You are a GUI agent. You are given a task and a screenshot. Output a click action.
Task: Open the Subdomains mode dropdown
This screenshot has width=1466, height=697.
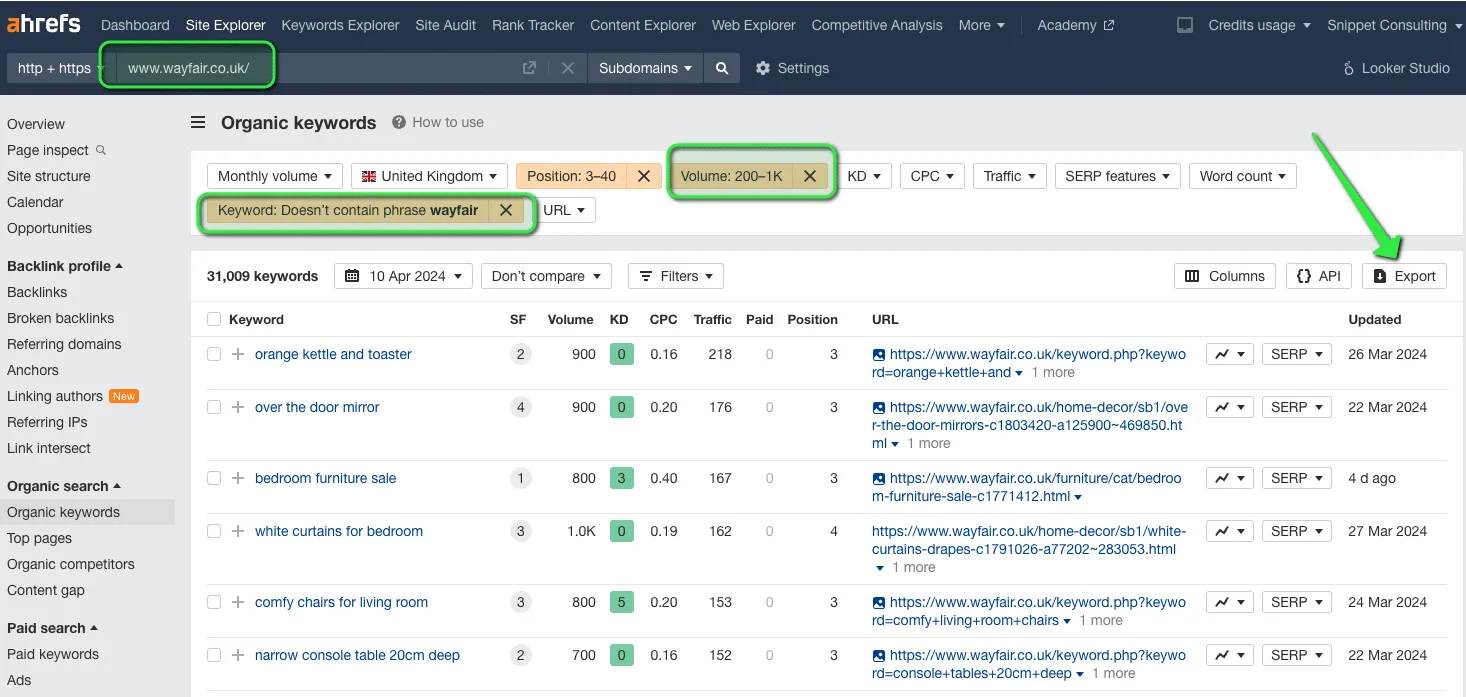click(645, 68)
